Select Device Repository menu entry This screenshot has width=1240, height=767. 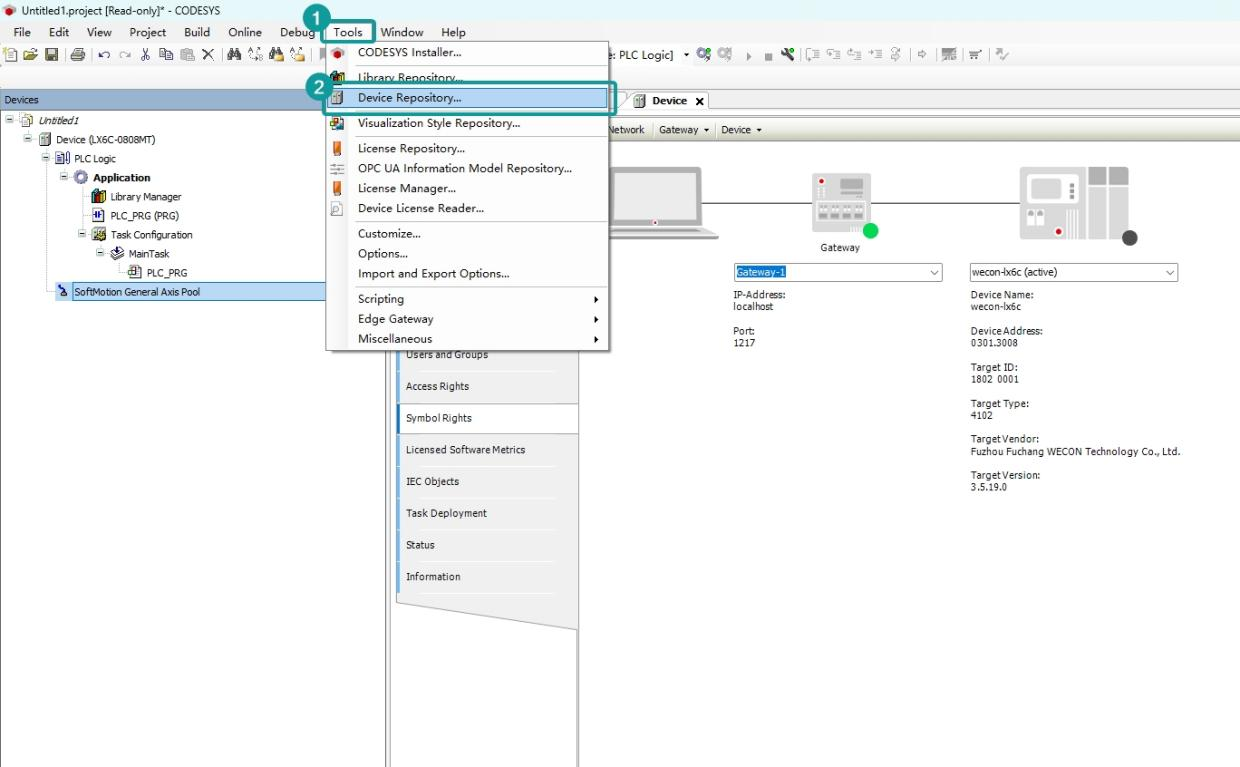click(x=409, y=98)
